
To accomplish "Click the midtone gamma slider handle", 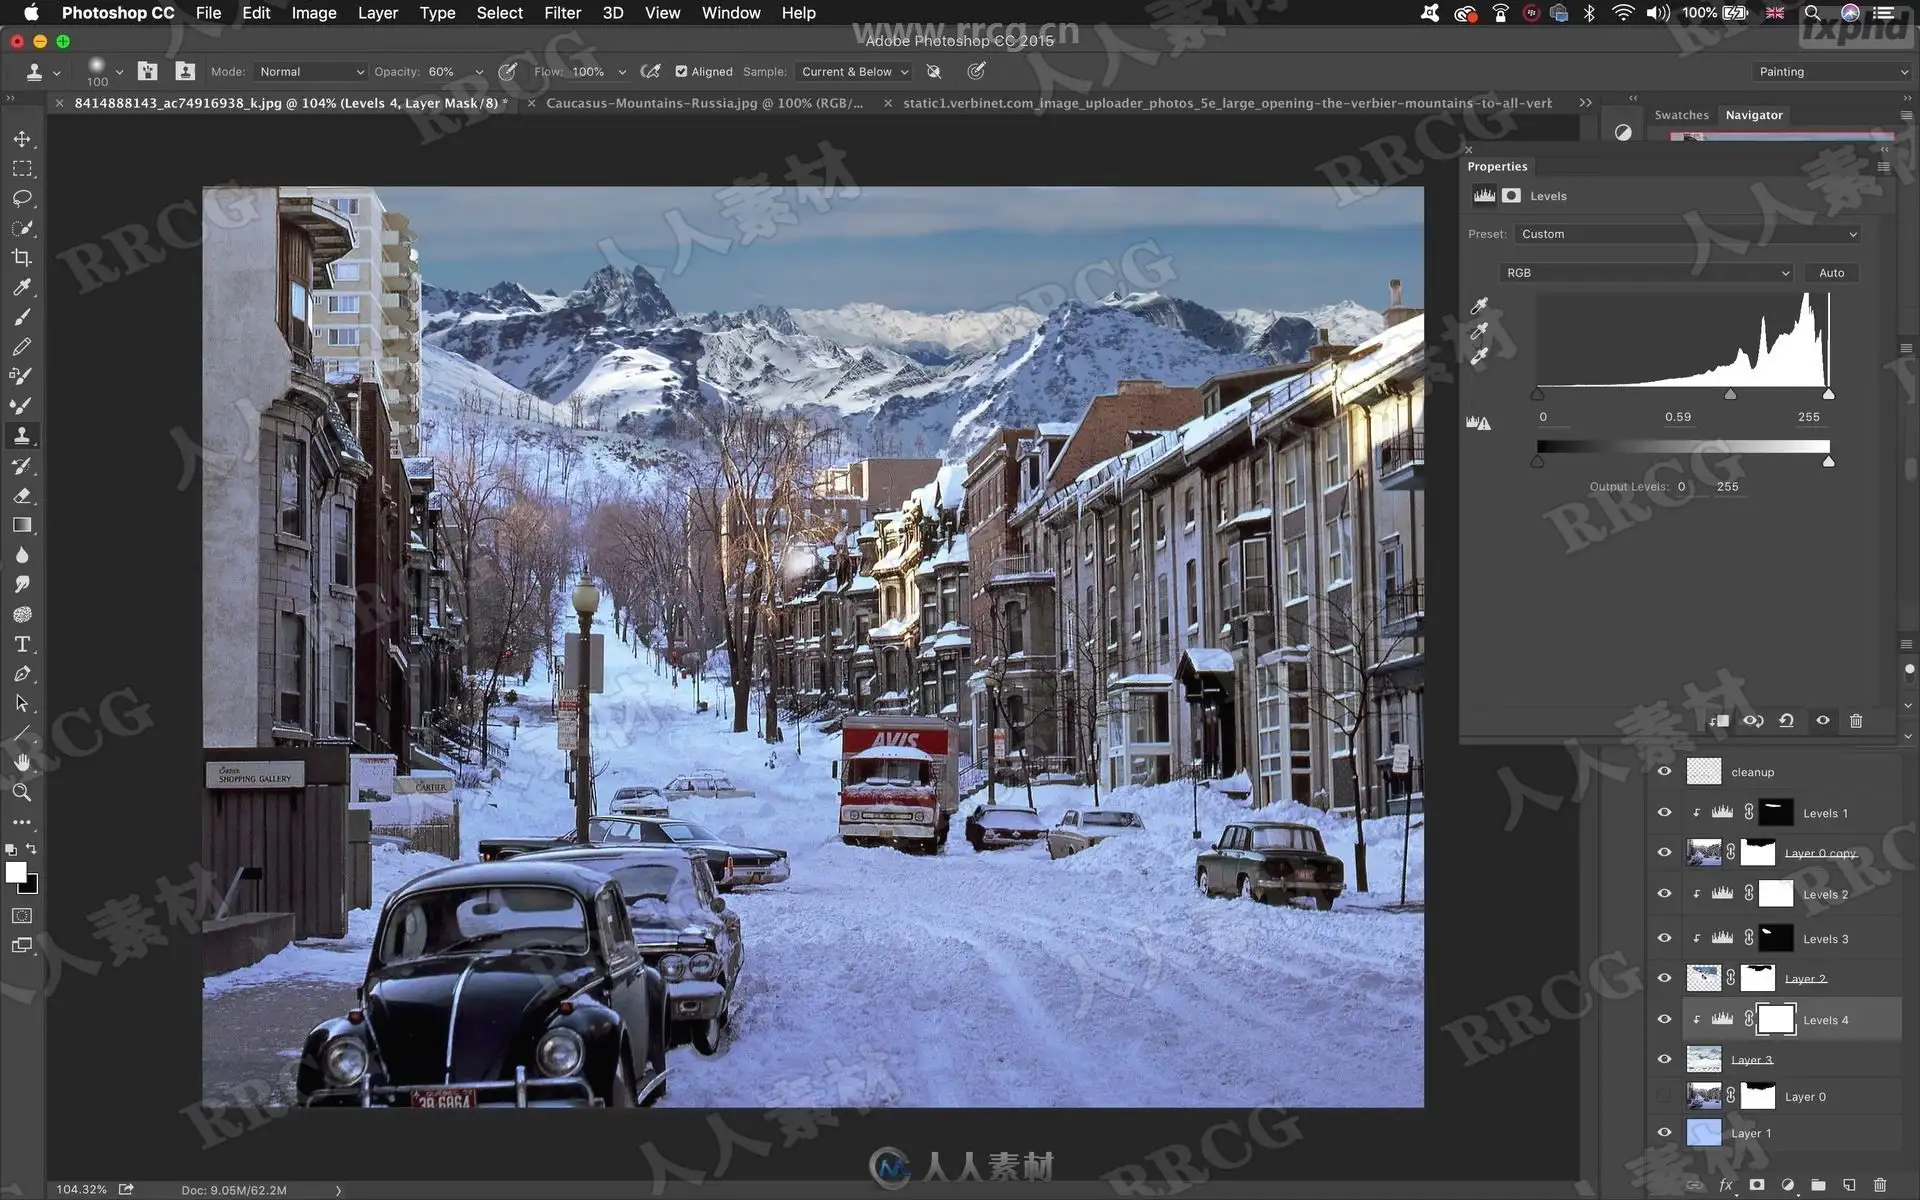I will click(x=1730, y=395).
